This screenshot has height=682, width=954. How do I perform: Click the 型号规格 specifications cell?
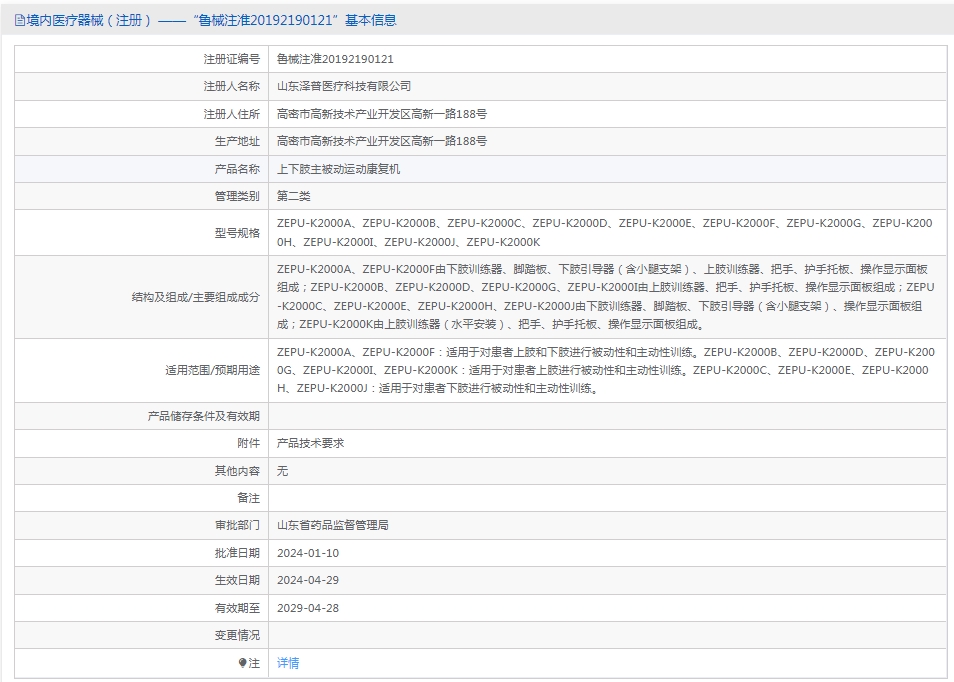click(600, 232)
